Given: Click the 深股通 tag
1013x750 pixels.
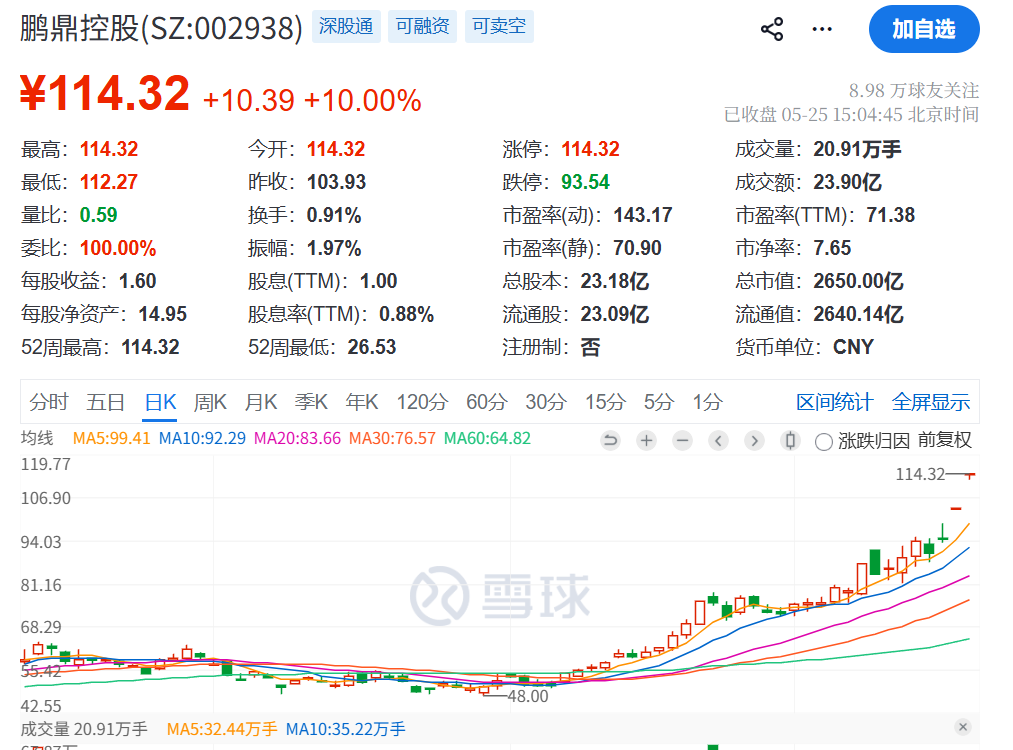Looking at the screenshot, I should 346,26.
